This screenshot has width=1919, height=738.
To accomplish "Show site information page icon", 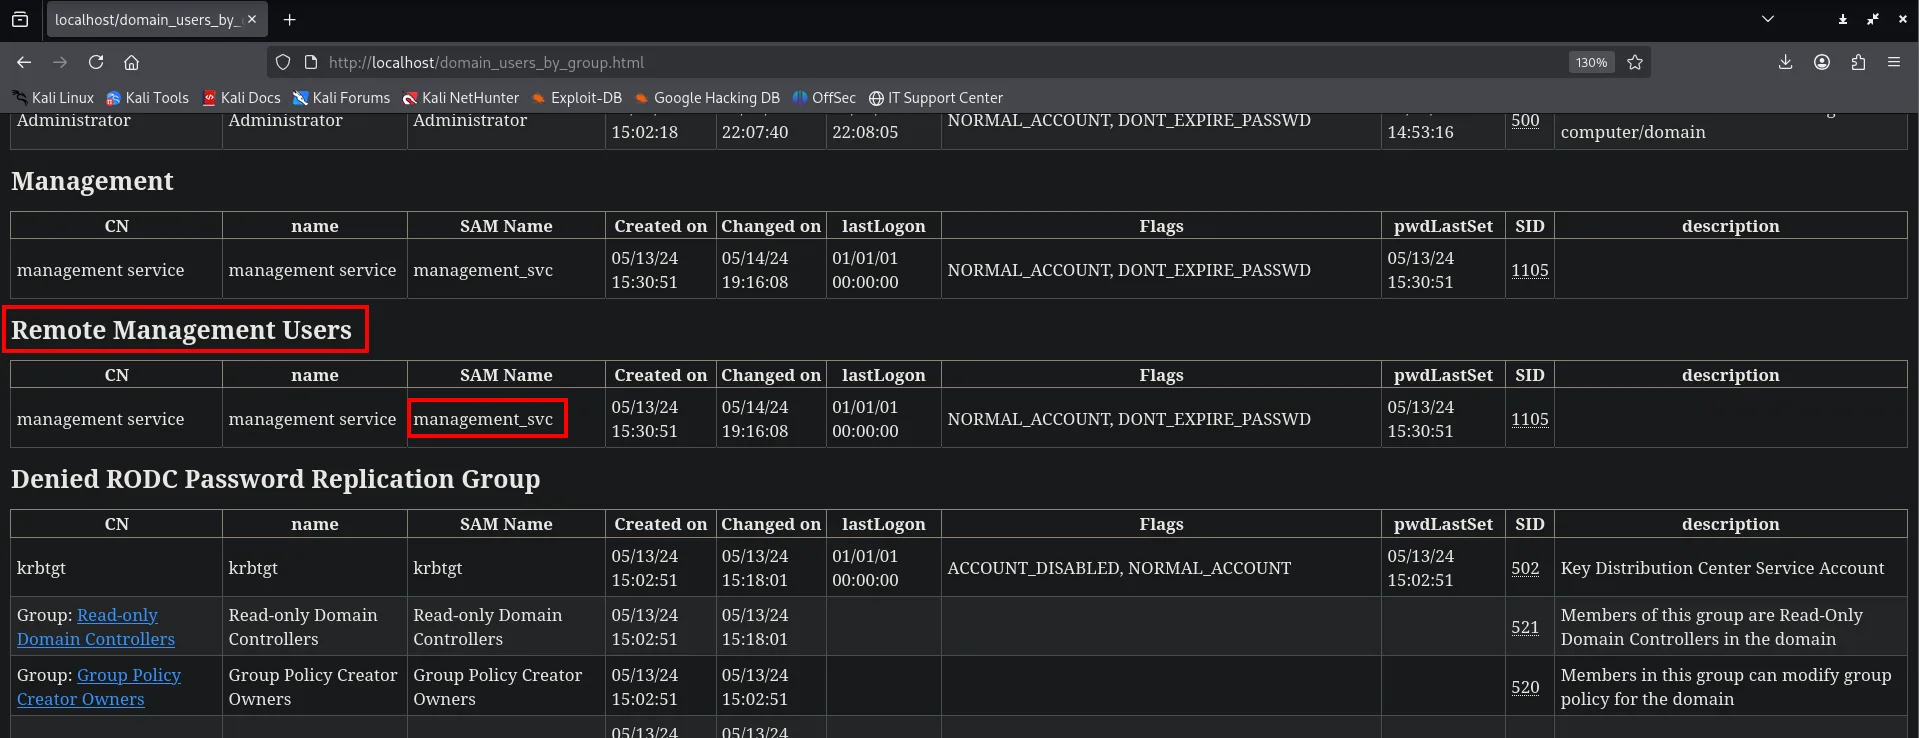I will 311,62.
